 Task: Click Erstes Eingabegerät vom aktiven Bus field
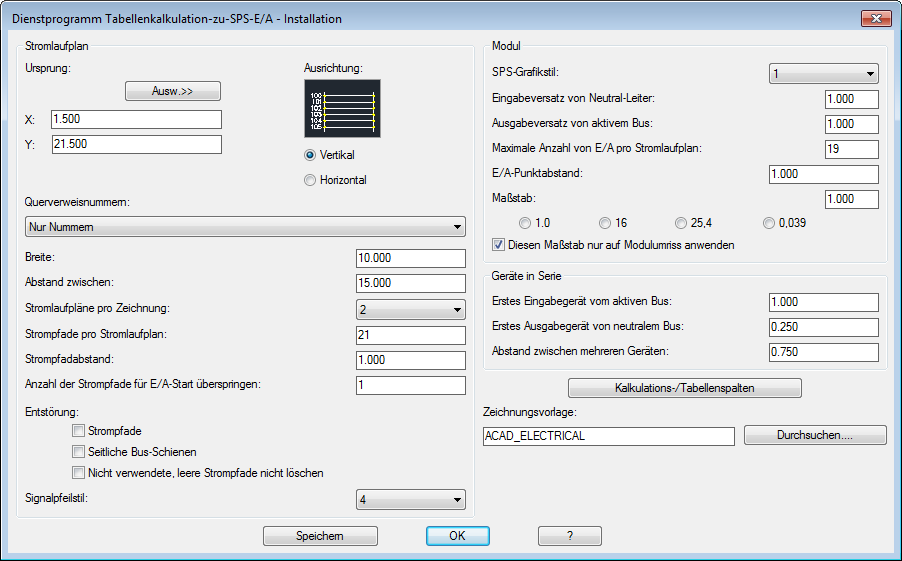tap(824, 302)
